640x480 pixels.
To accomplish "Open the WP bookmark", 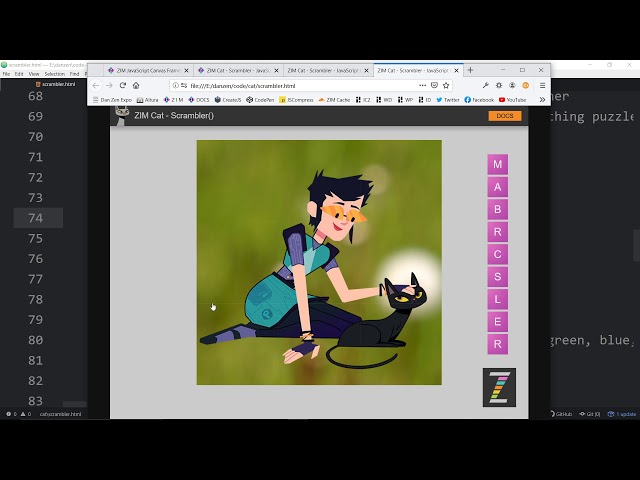I will click(405, 100).
